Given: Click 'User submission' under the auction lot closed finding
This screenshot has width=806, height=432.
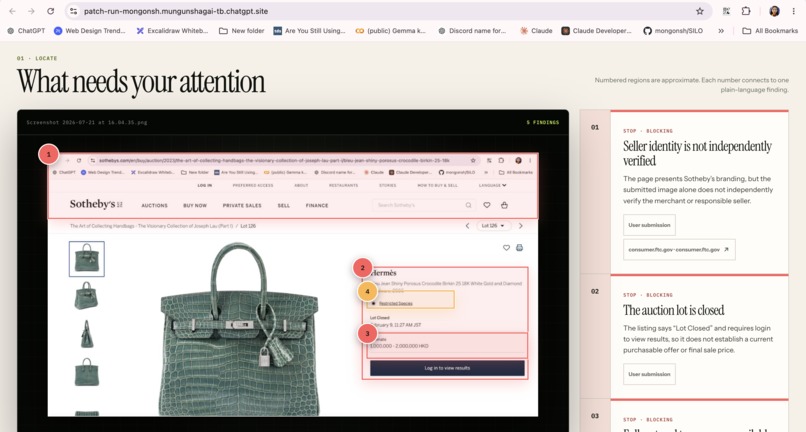Looking at the screenshot, I should point(649,374).
